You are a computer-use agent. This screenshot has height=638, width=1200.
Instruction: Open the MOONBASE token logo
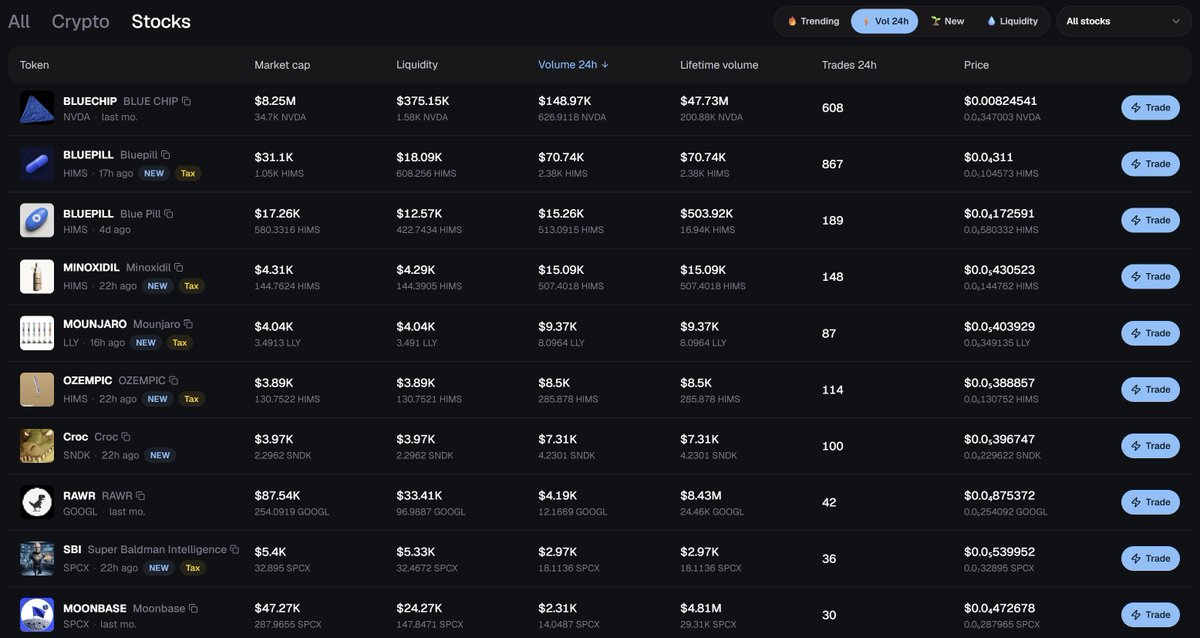click(37, 615)
